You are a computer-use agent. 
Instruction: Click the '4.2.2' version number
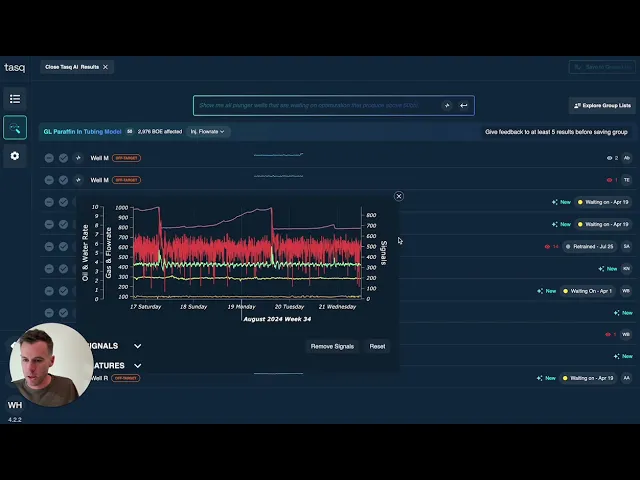pyautogui.click(x=15, y=420)
